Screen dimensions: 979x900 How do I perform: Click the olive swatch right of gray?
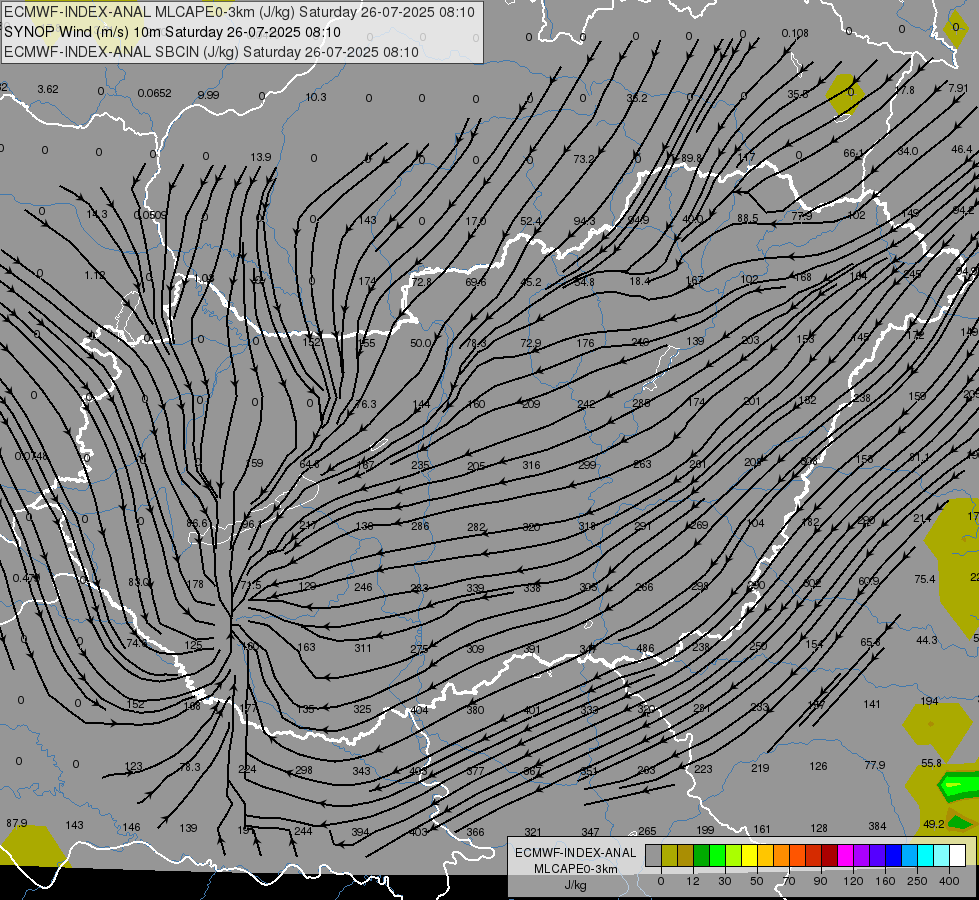pos(669,855)
